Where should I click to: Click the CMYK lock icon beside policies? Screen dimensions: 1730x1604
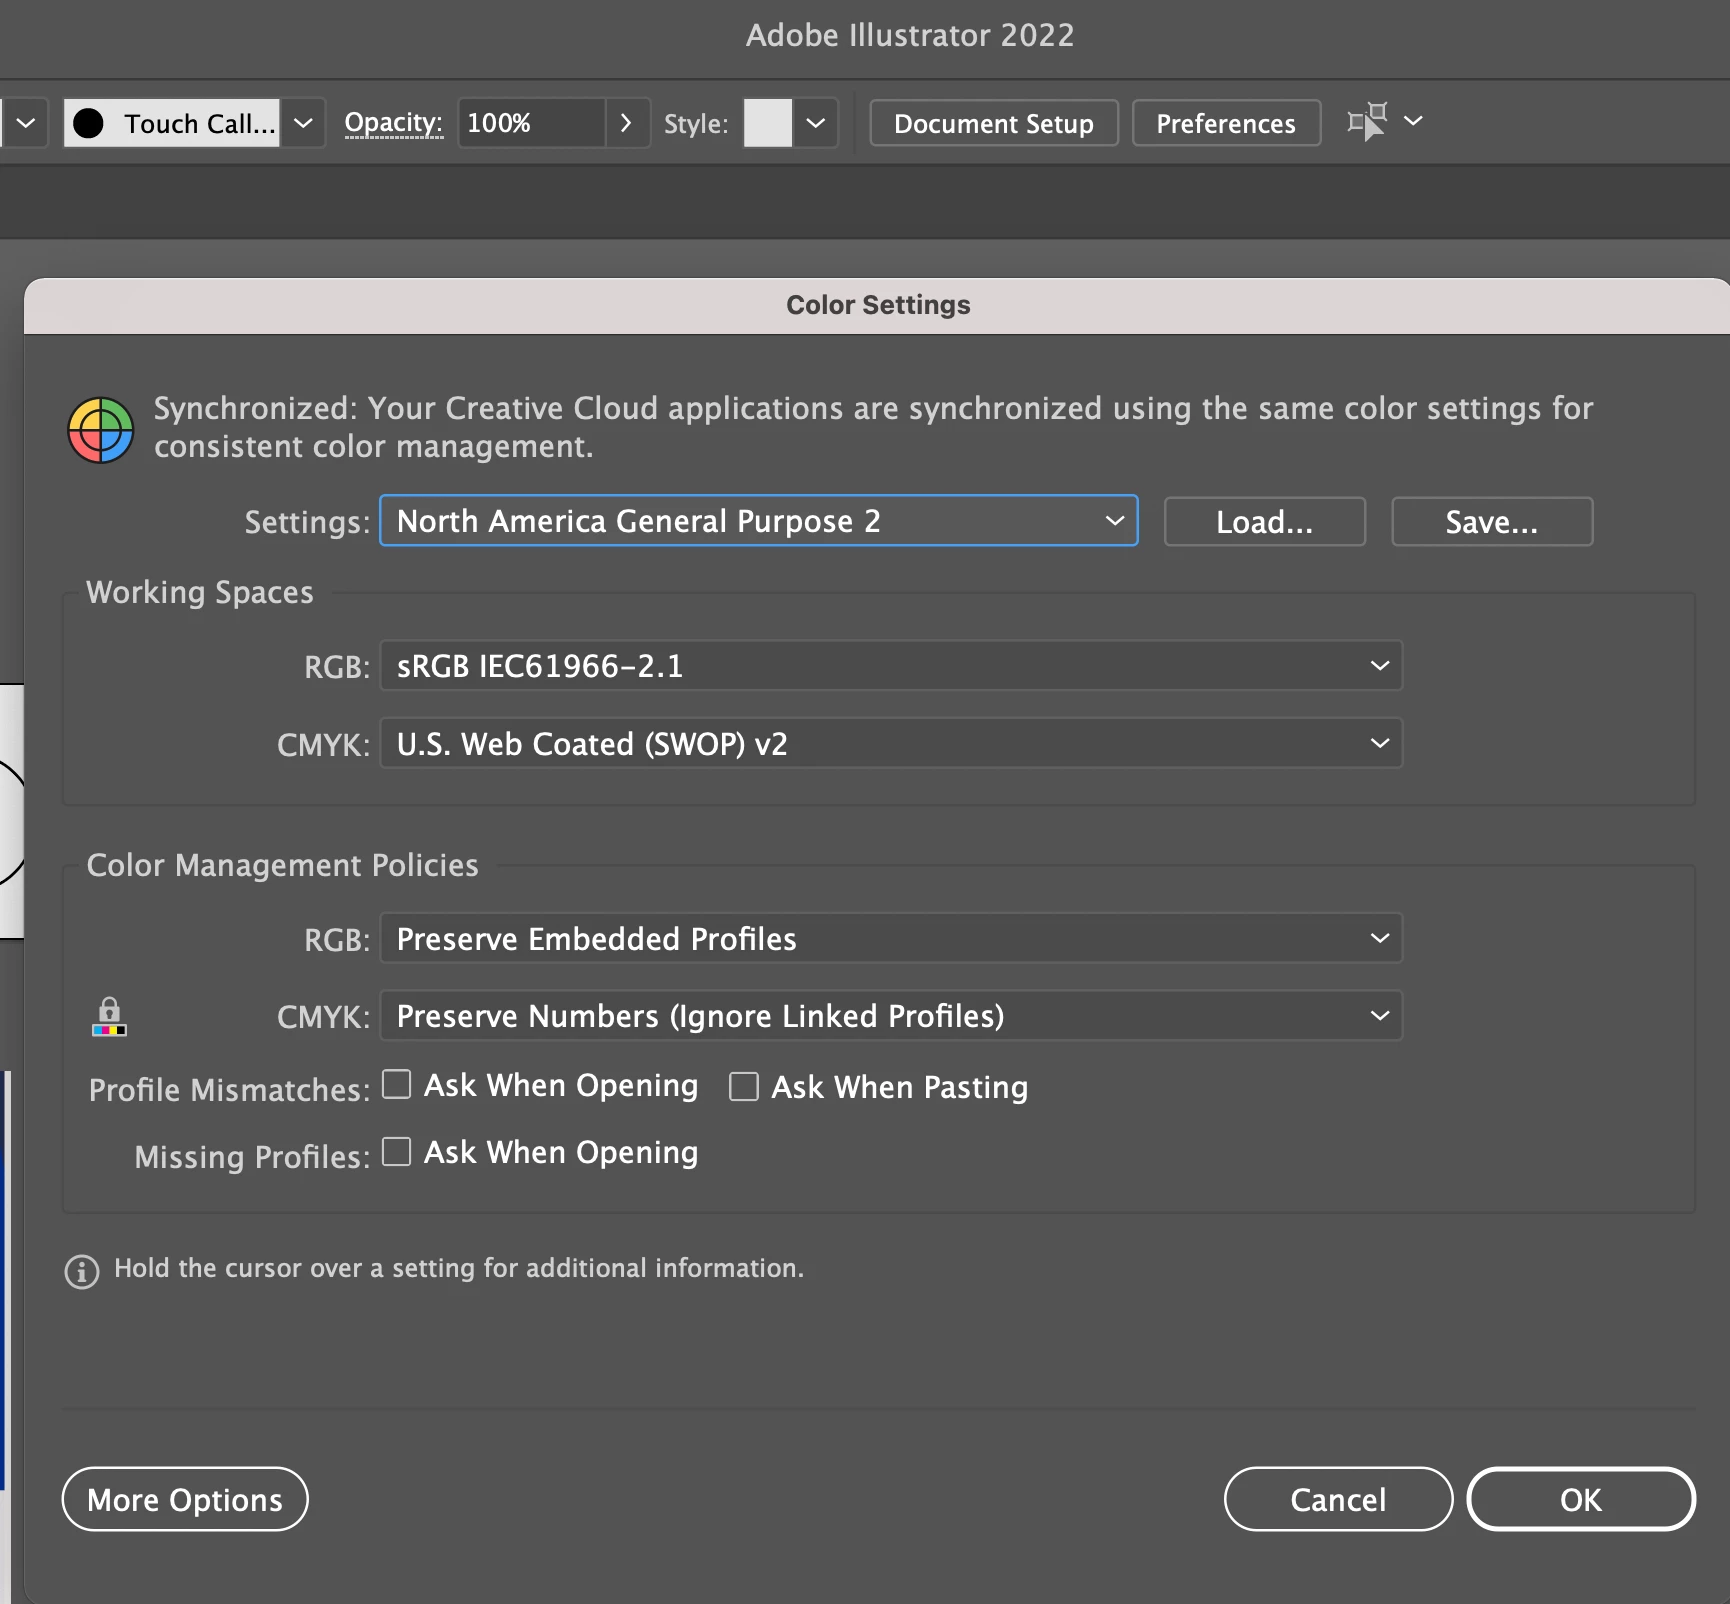click(110, 1017)
